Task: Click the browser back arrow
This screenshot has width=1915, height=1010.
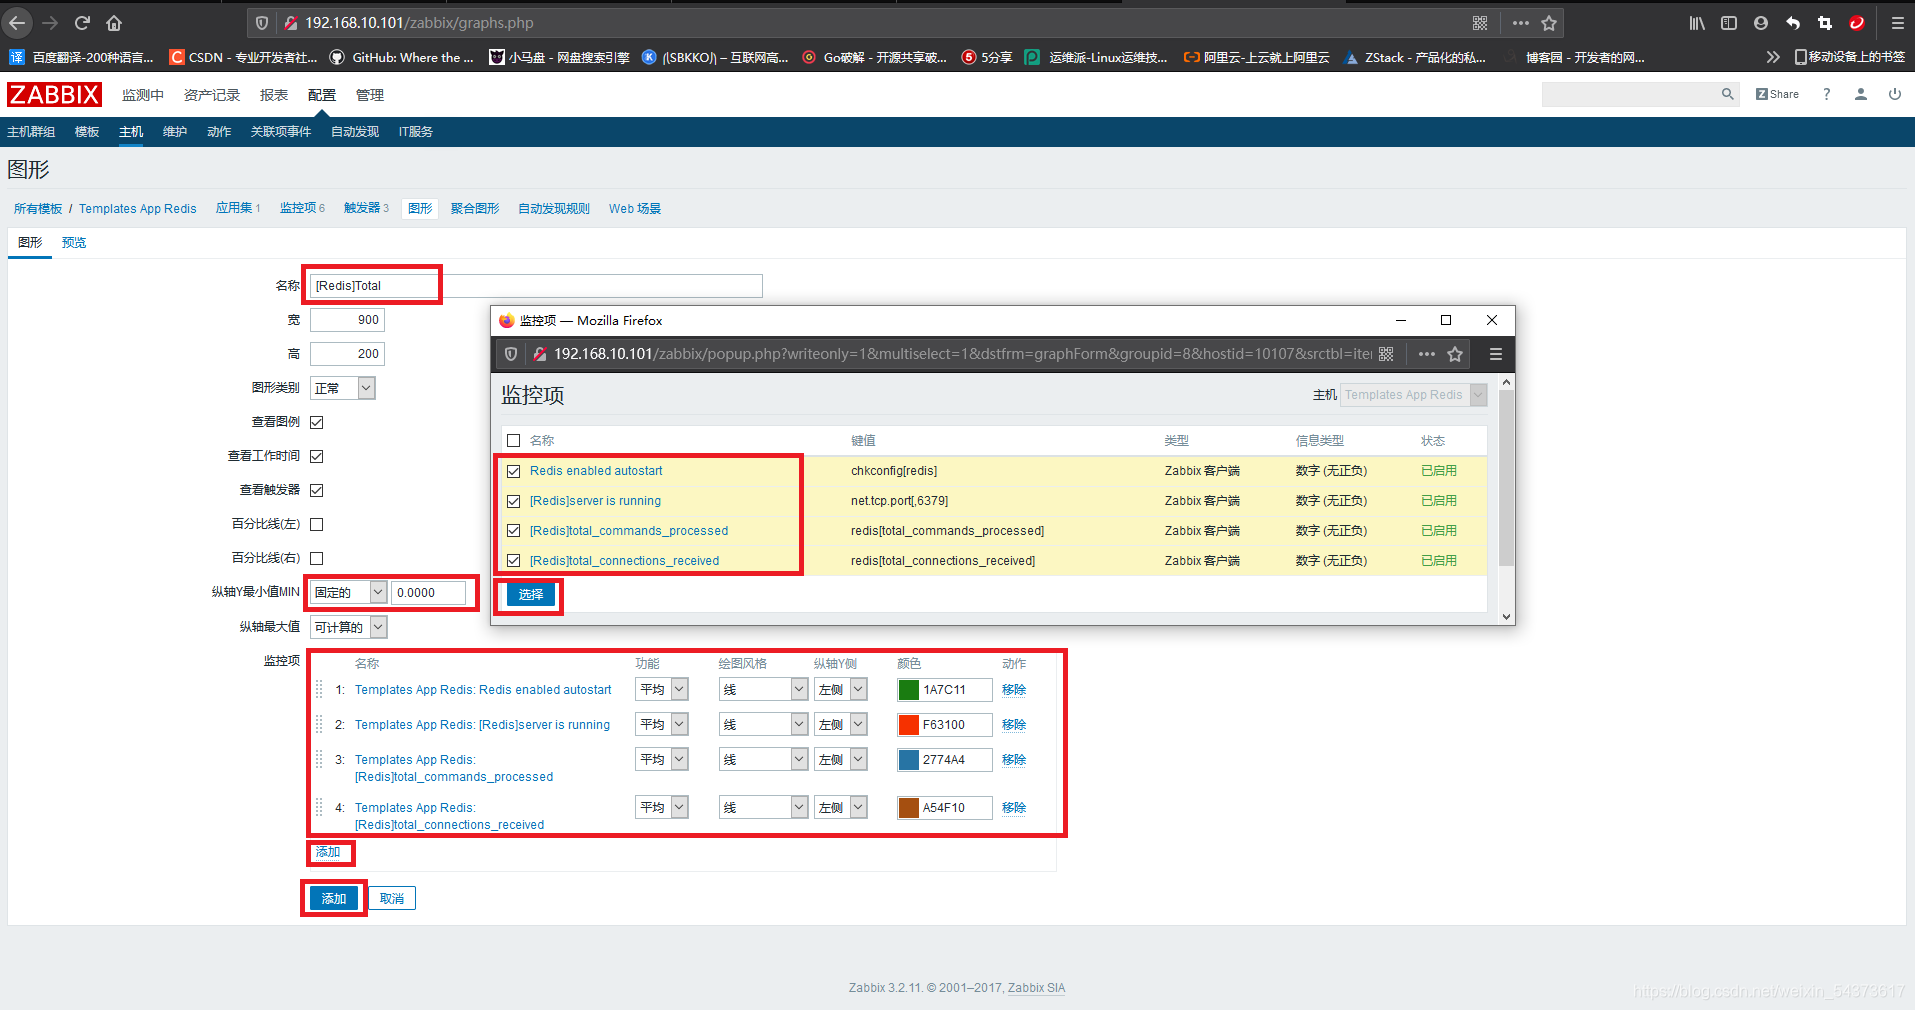Action: (18, 22)
